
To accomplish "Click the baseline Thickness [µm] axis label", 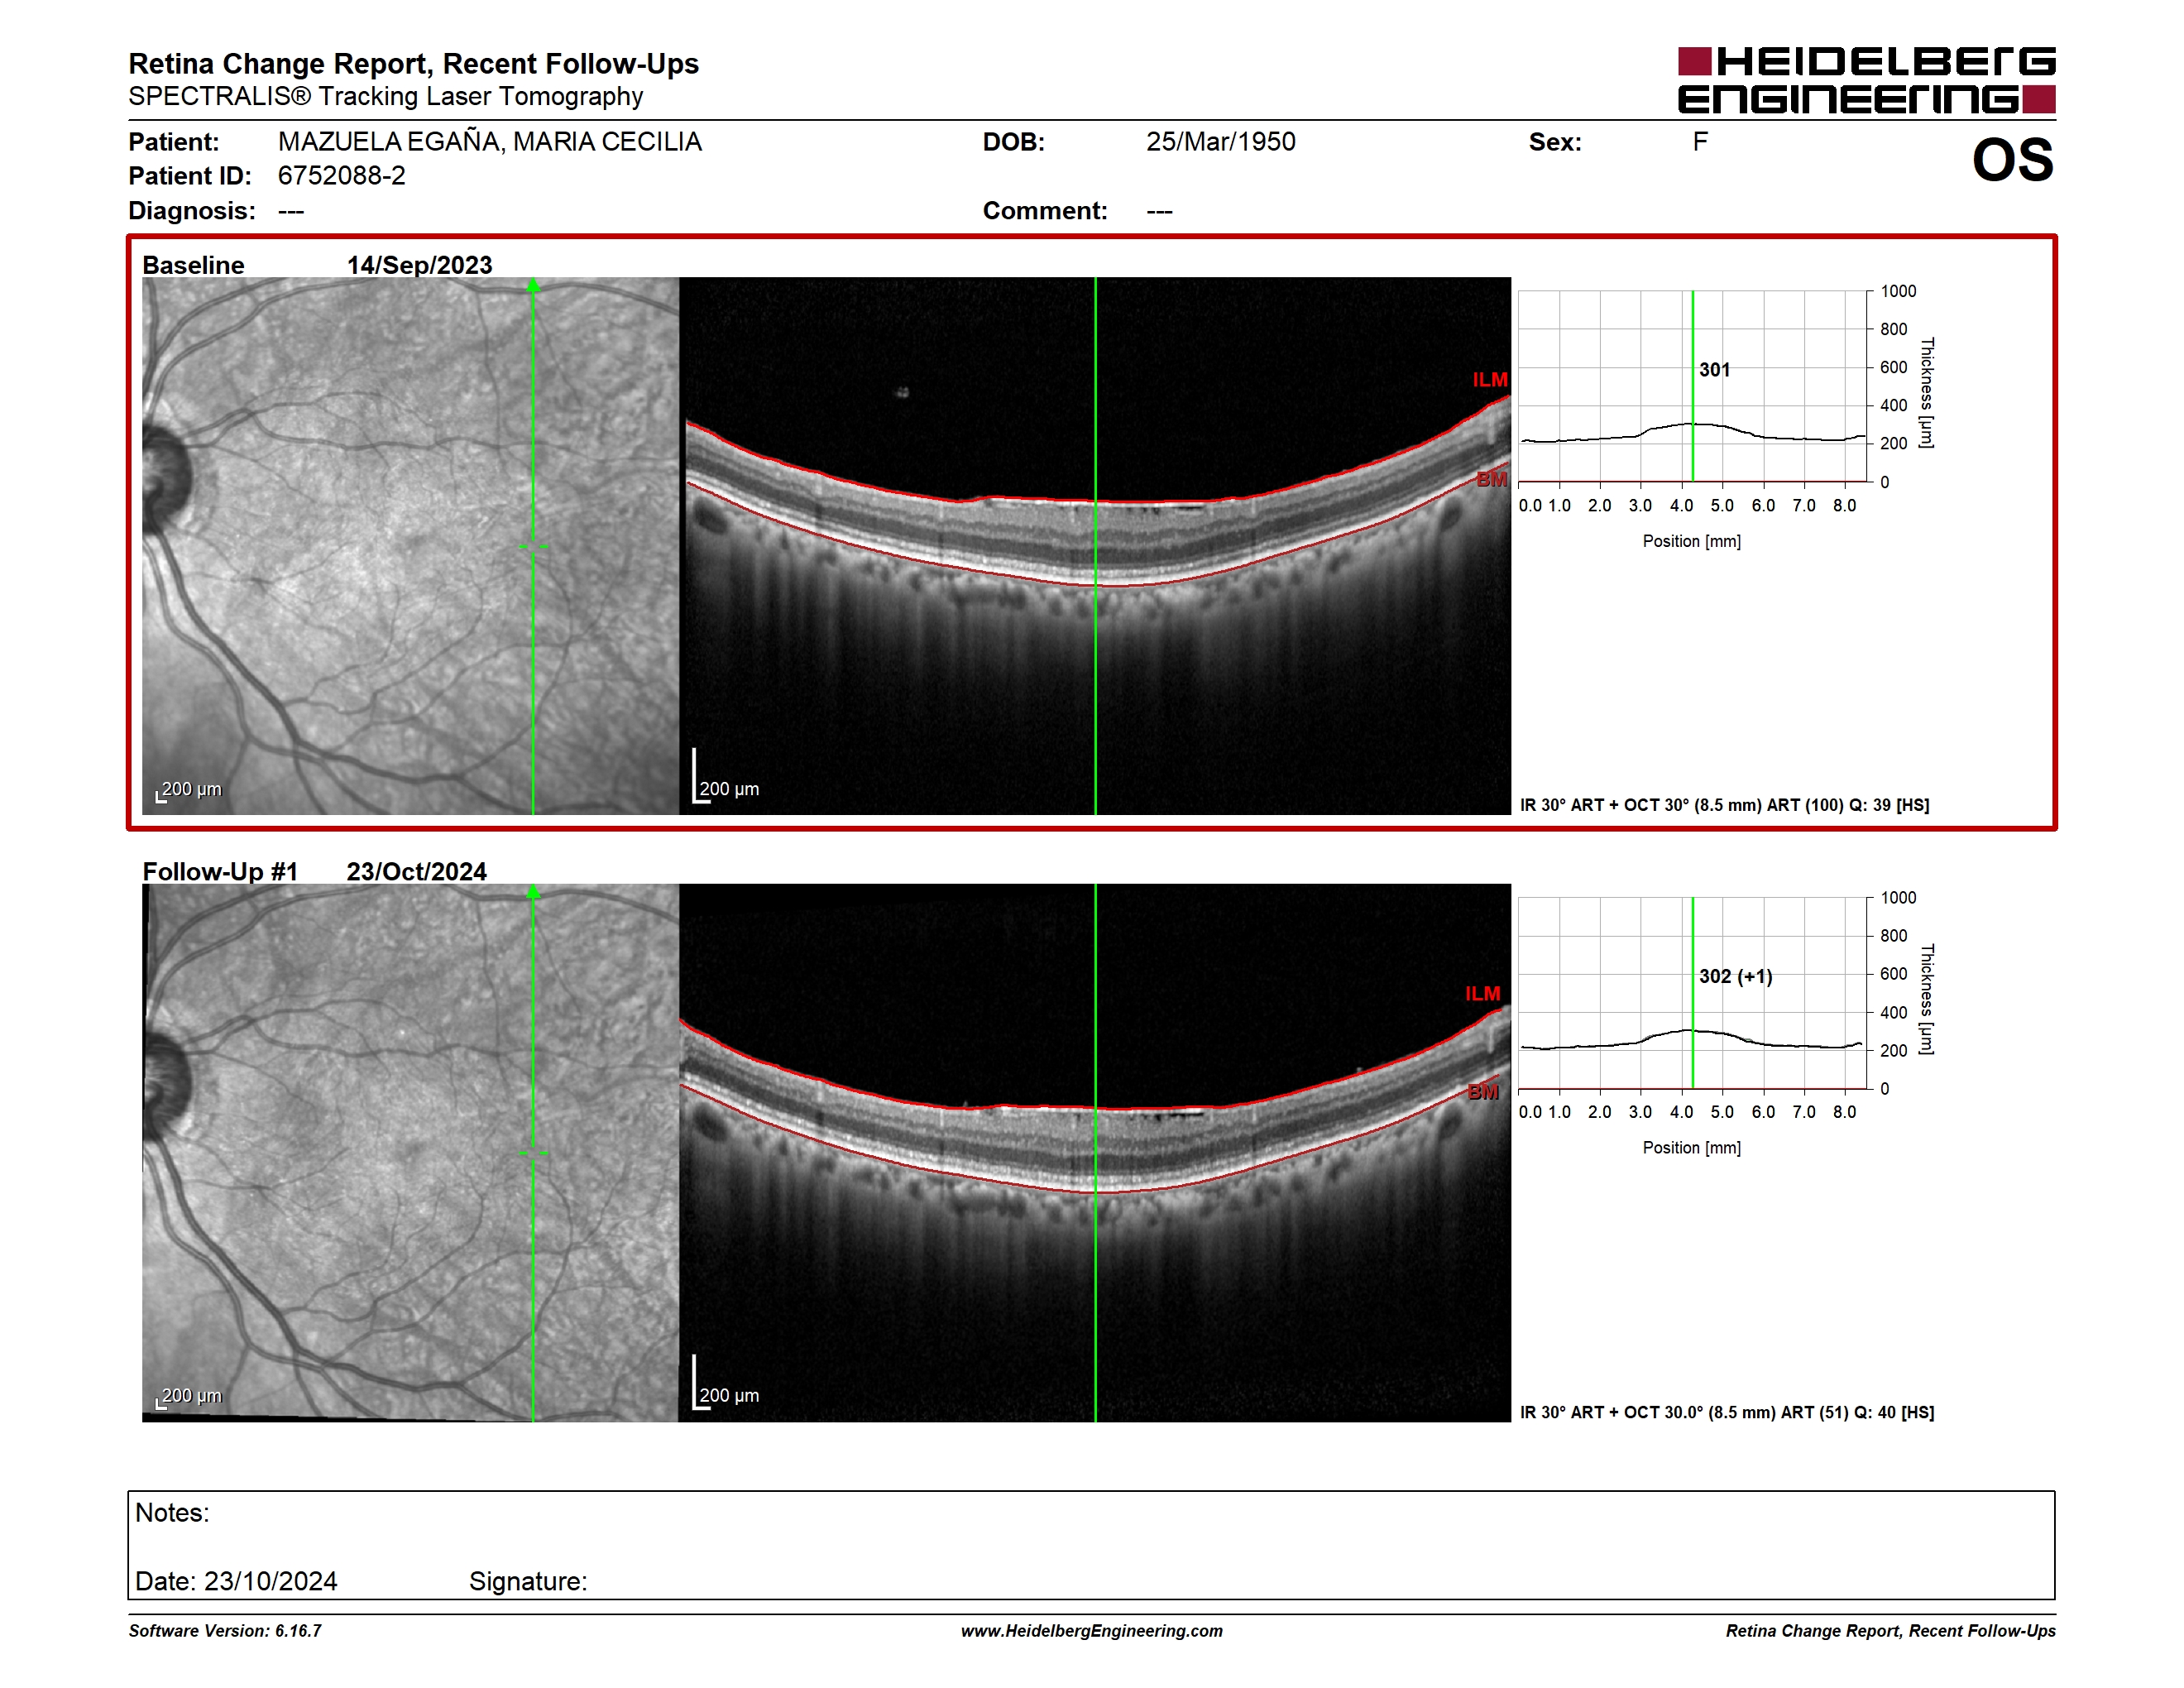I will (1927, 393).
